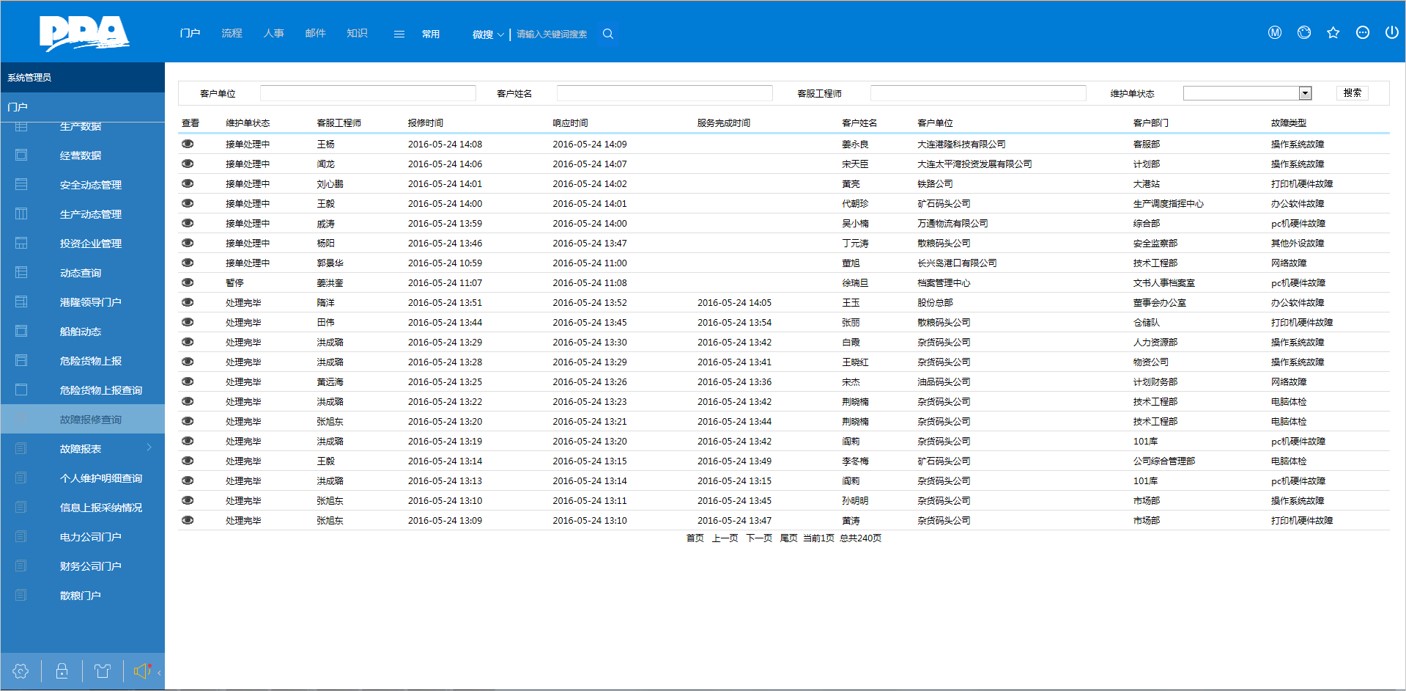This screenshot has height=691, width=1406.
Task: Click the icon beside 电力公司门户
Action: [x=21, y=537]
